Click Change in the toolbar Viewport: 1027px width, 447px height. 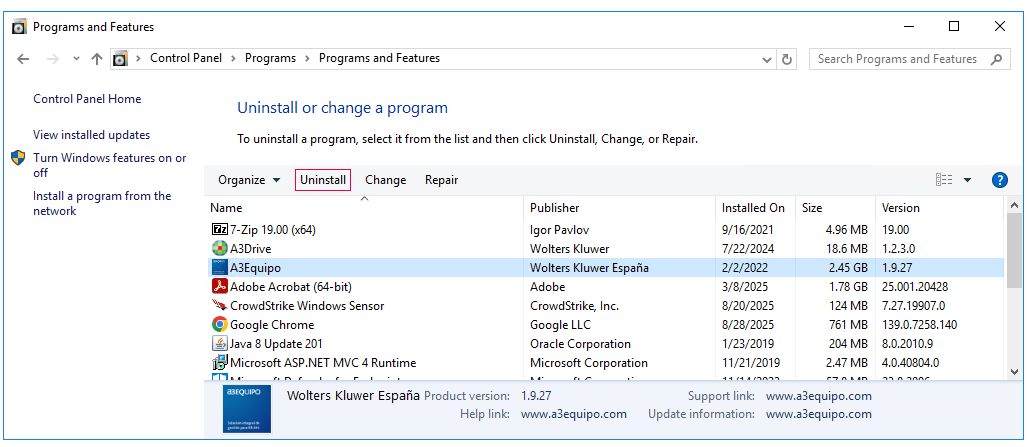(385, 180)
